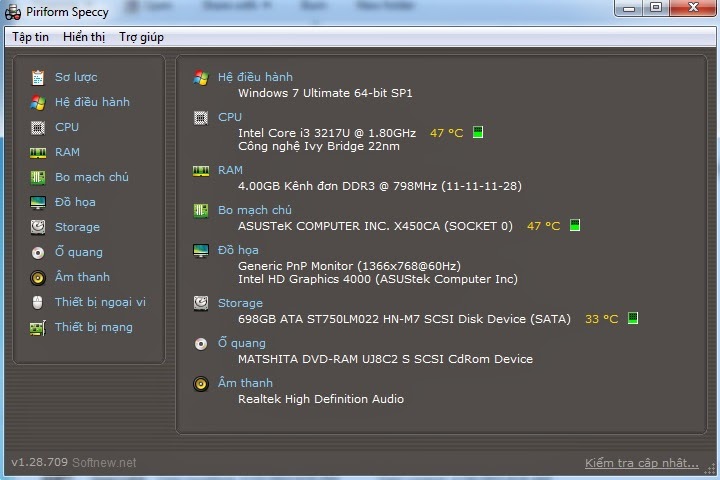Click the window resize grip in bottom corner
720x480 pixels.
pos(710,469)
